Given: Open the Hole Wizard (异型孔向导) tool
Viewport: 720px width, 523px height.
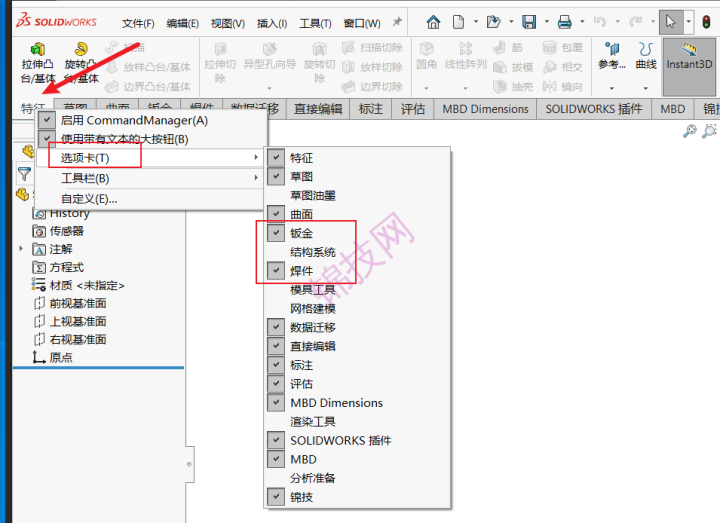Looking at the screenshot, I should click(x=270, y=49).
